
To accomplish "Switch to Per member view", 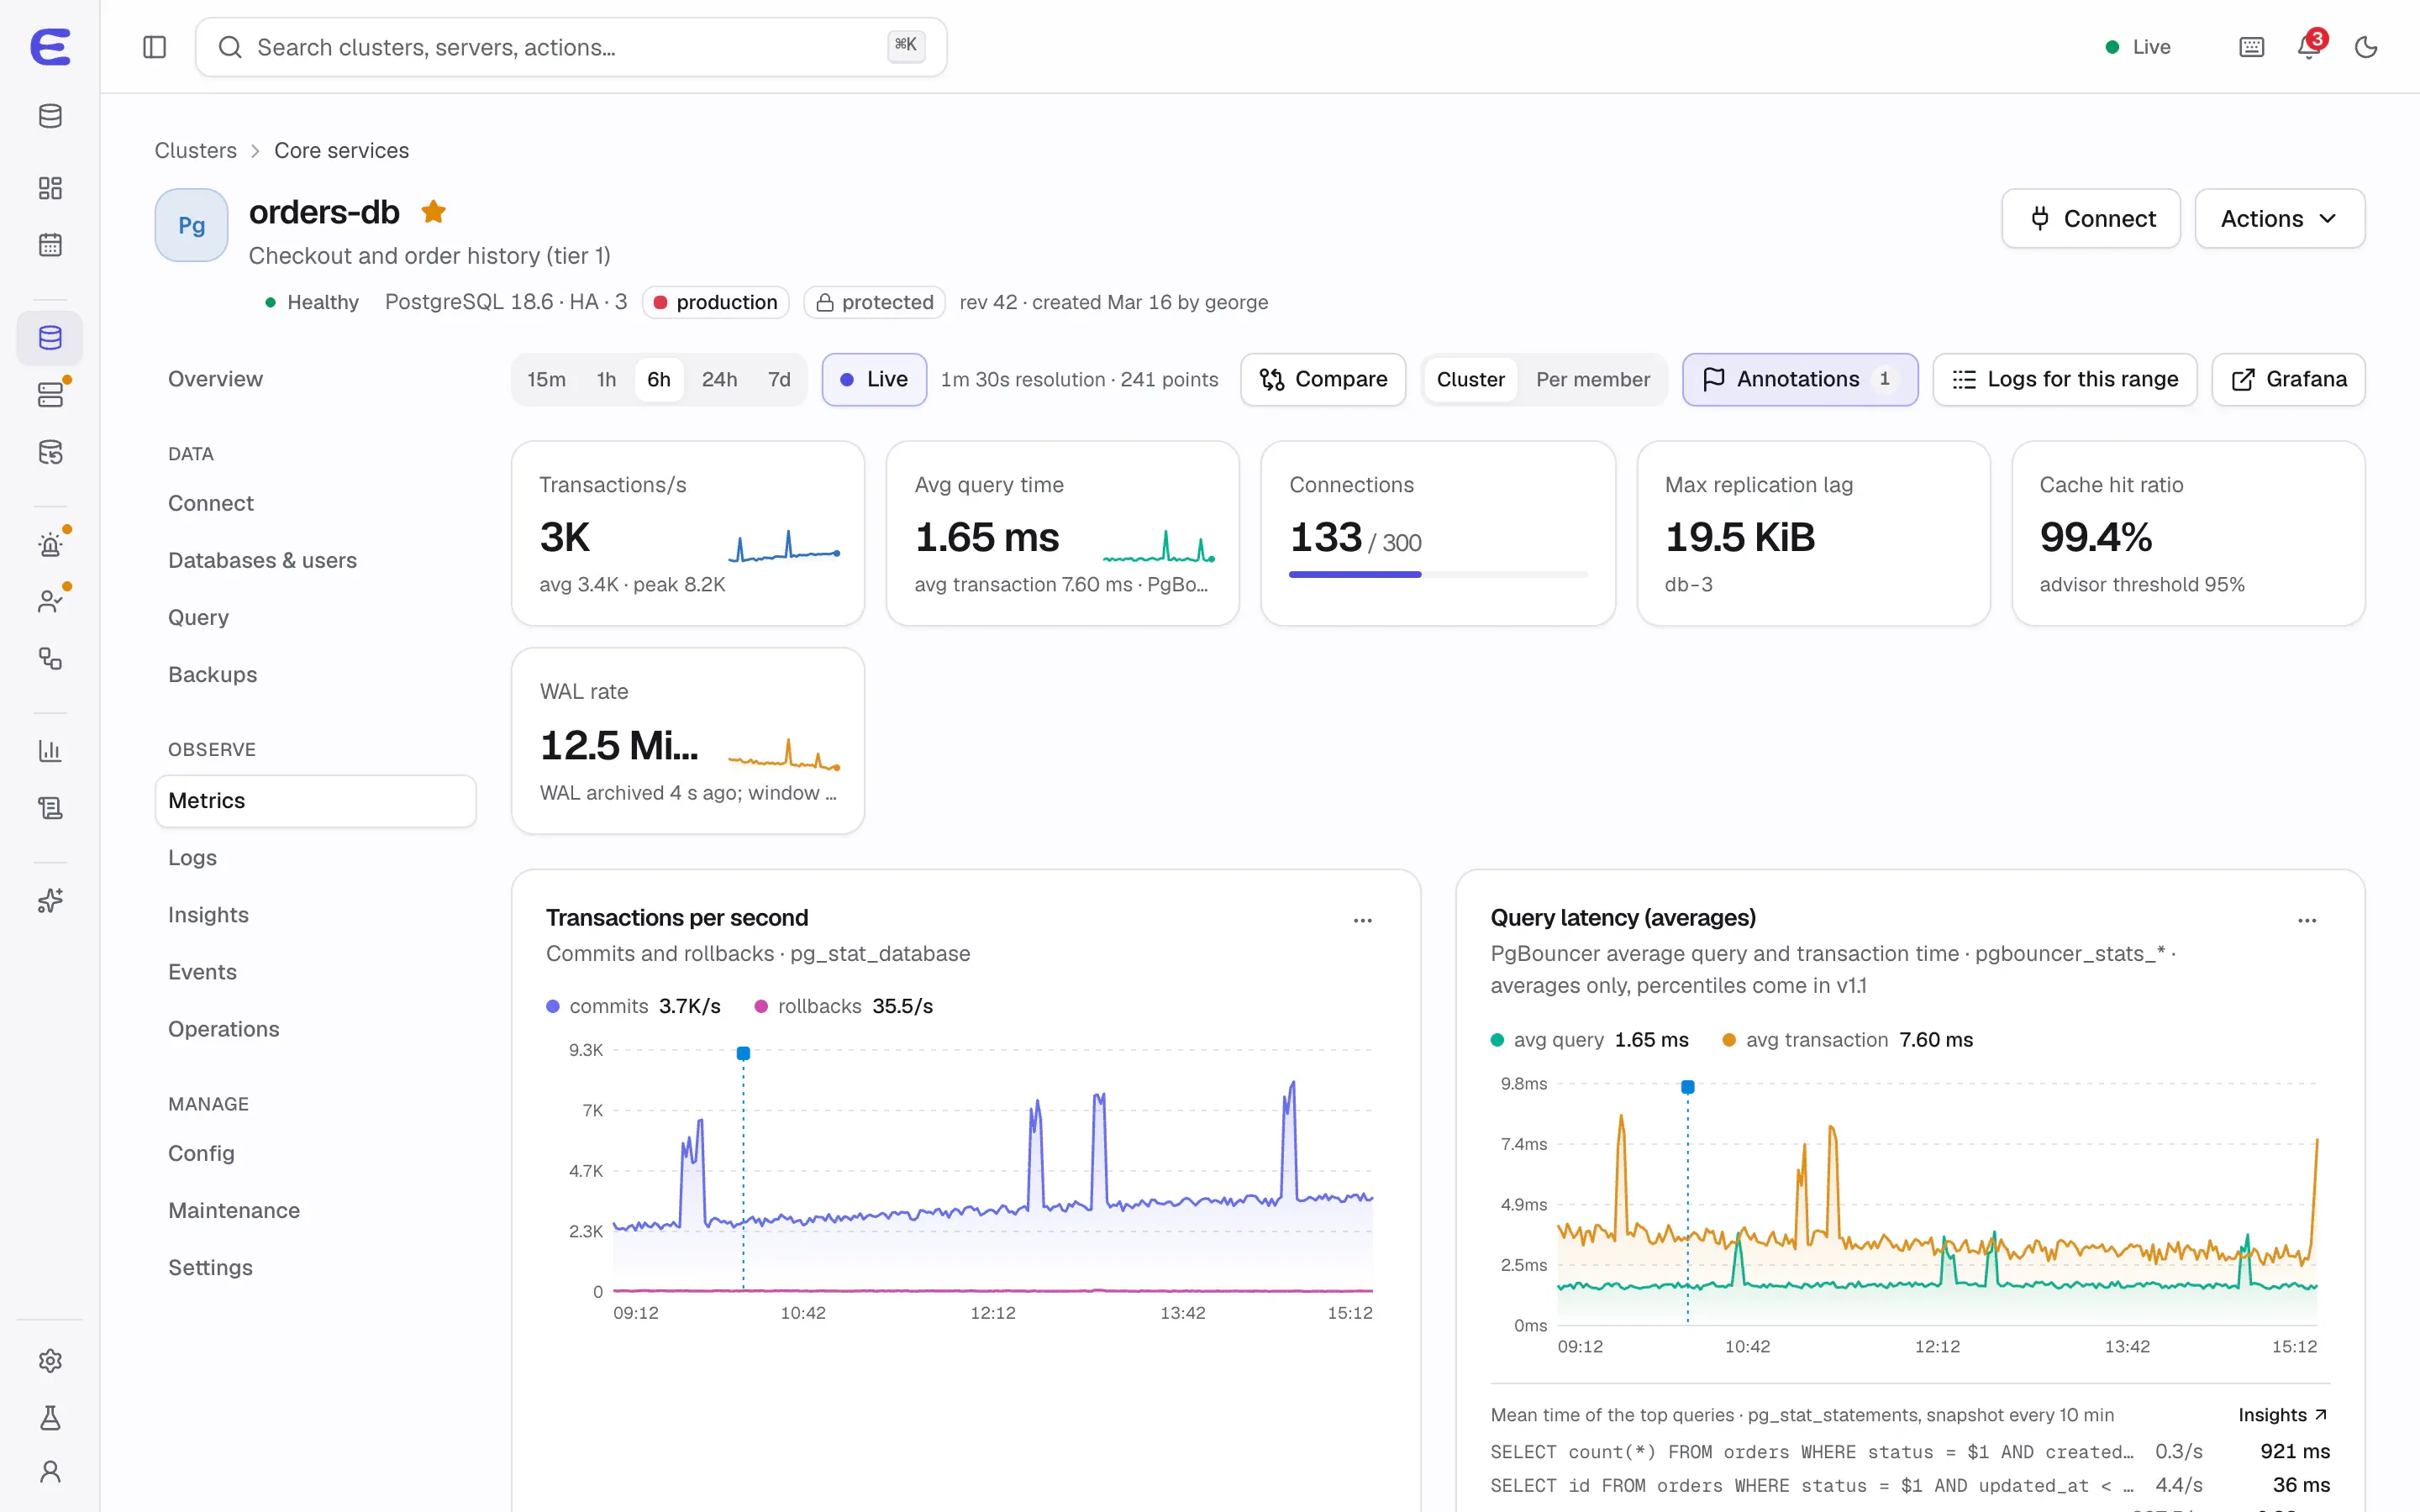I will [1592, 379].
